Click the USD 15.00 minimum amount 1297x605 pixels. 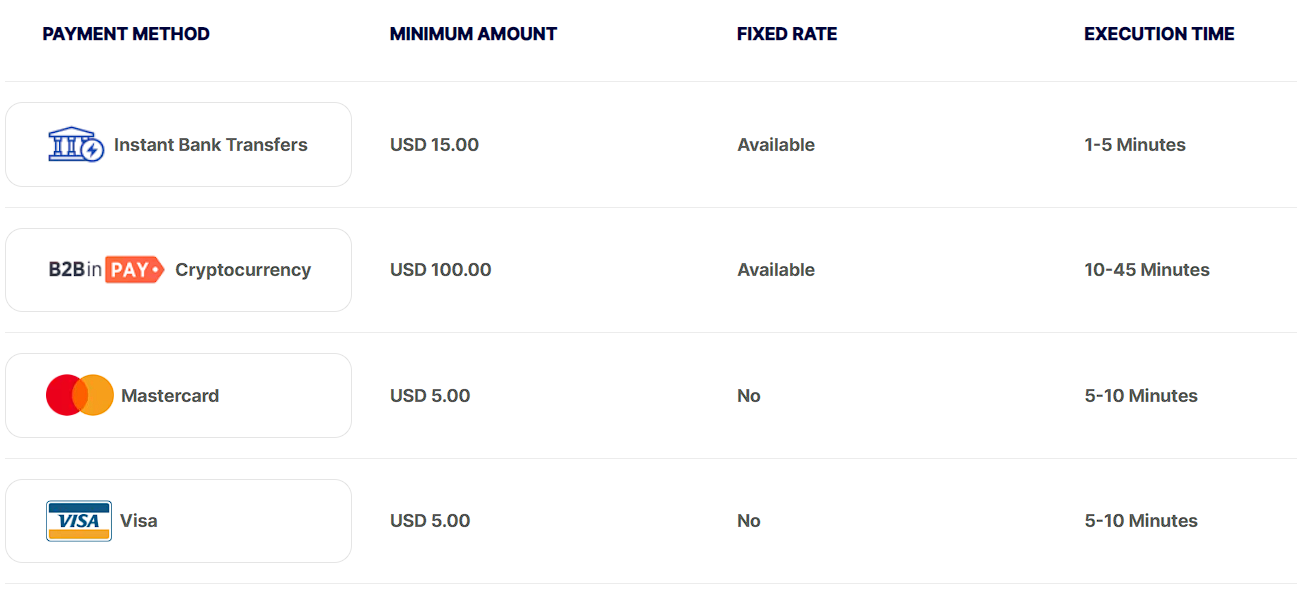[x=434, y=145]
